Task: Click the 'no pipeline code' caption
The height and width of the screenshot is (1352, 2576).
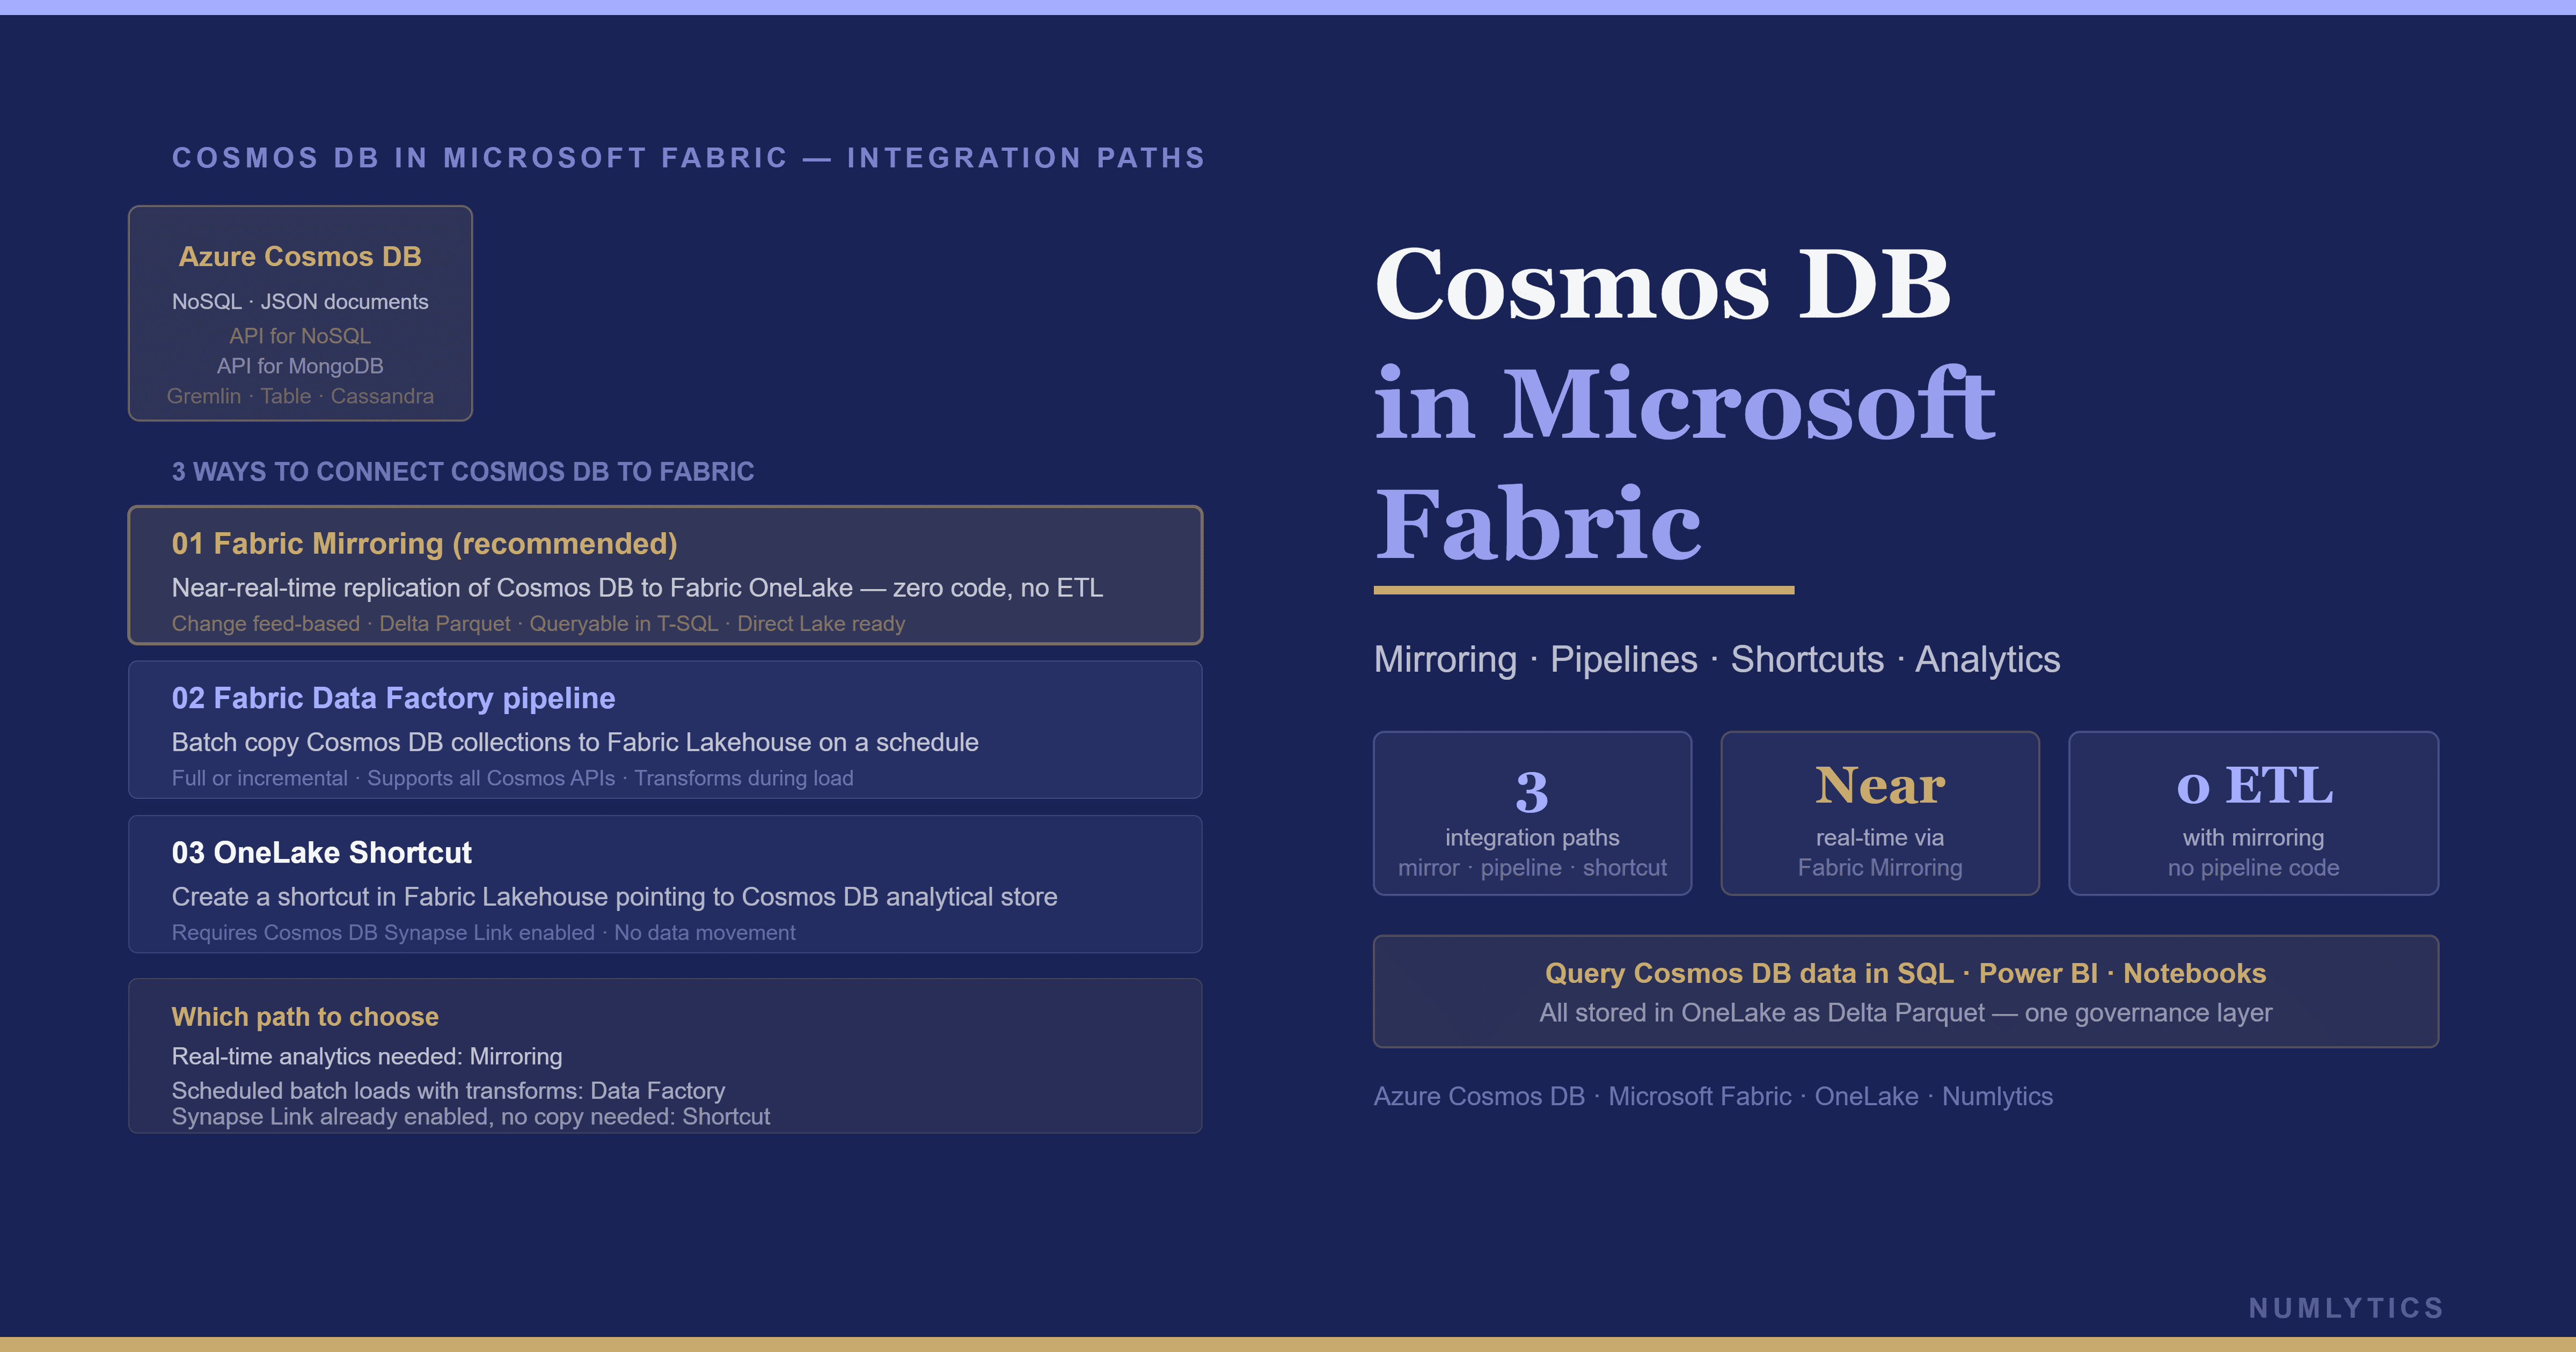Action: [x=2253, y=868]
